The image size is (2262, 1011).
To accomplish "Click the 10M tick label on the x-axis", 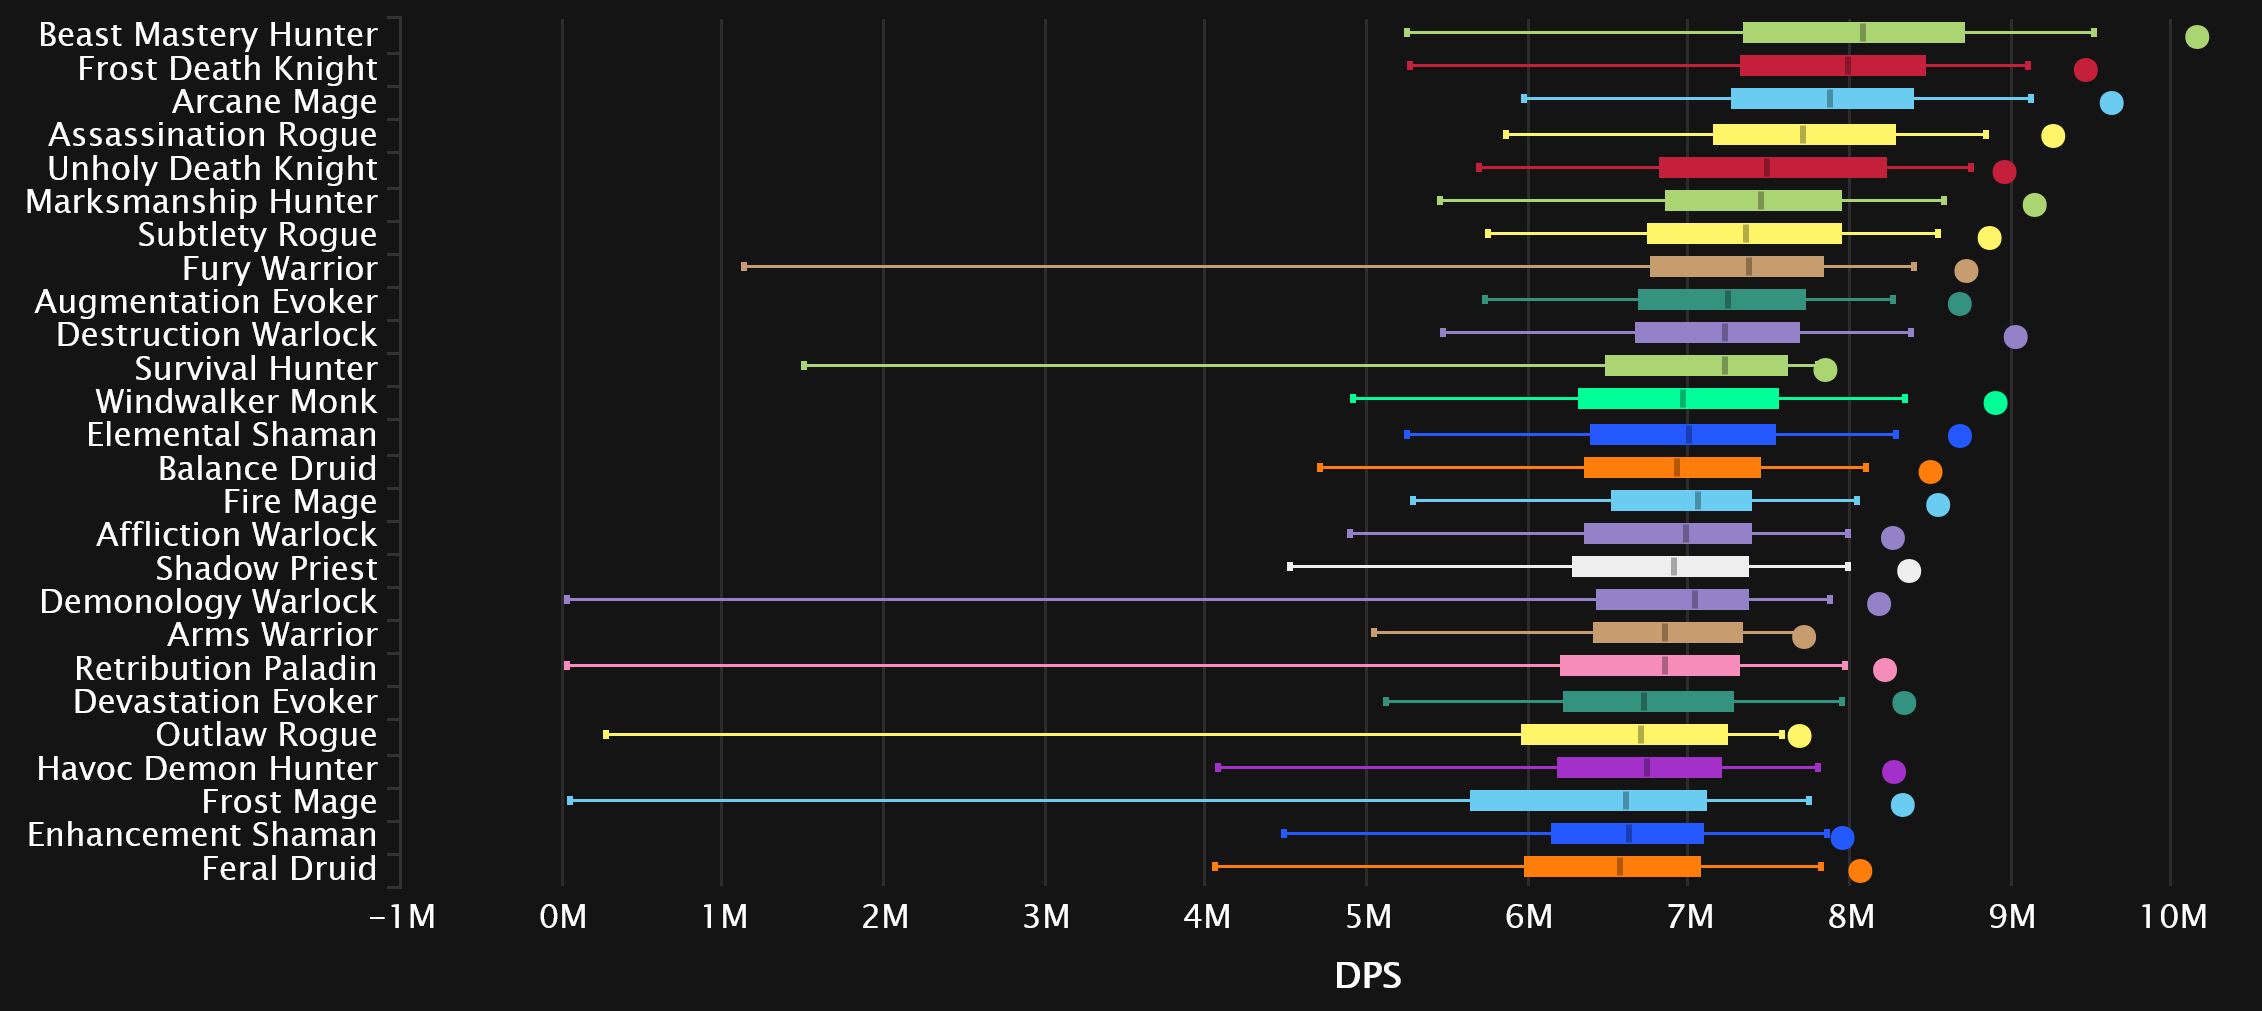I will click(2173, 917).
